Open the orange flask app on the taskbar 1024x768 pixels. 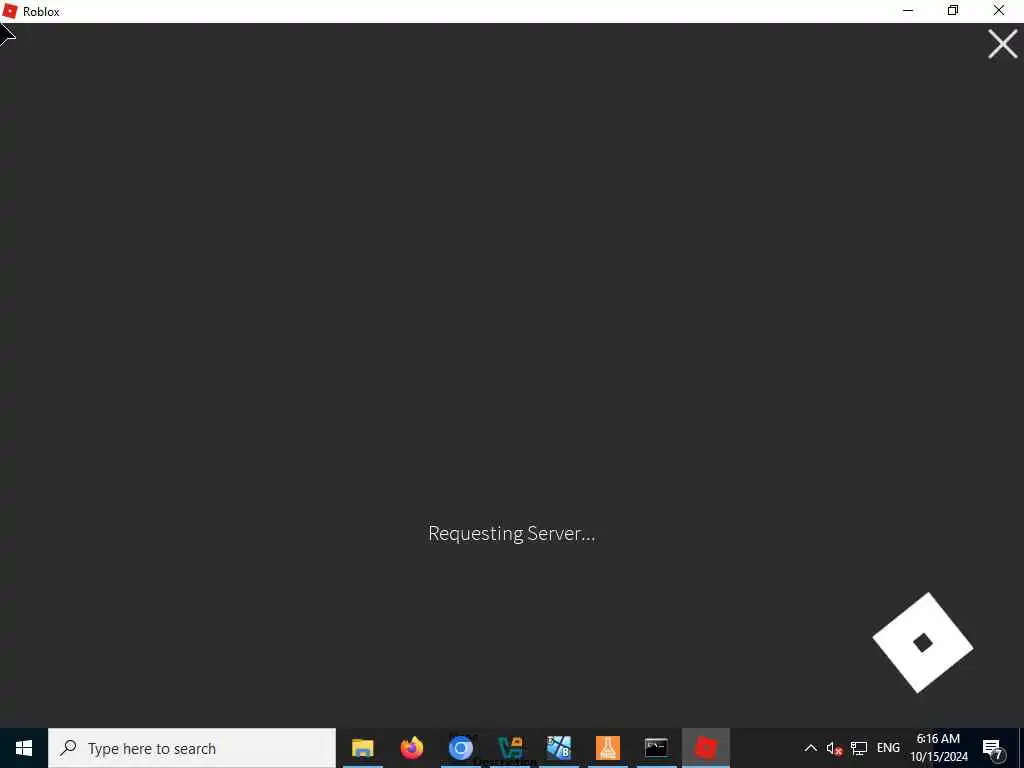point(607,748)
